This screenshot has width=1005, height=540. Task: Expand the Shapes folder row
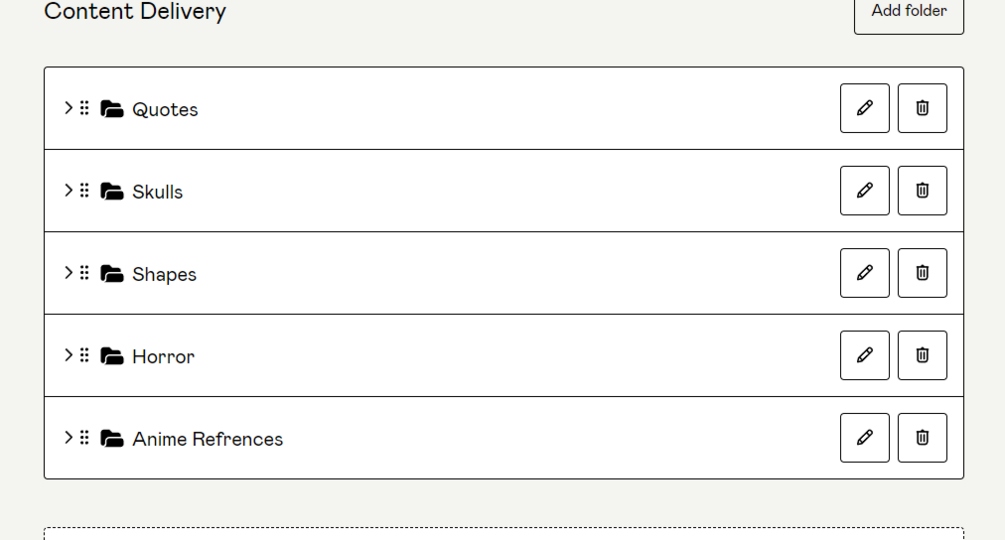[x=67, y=273]
